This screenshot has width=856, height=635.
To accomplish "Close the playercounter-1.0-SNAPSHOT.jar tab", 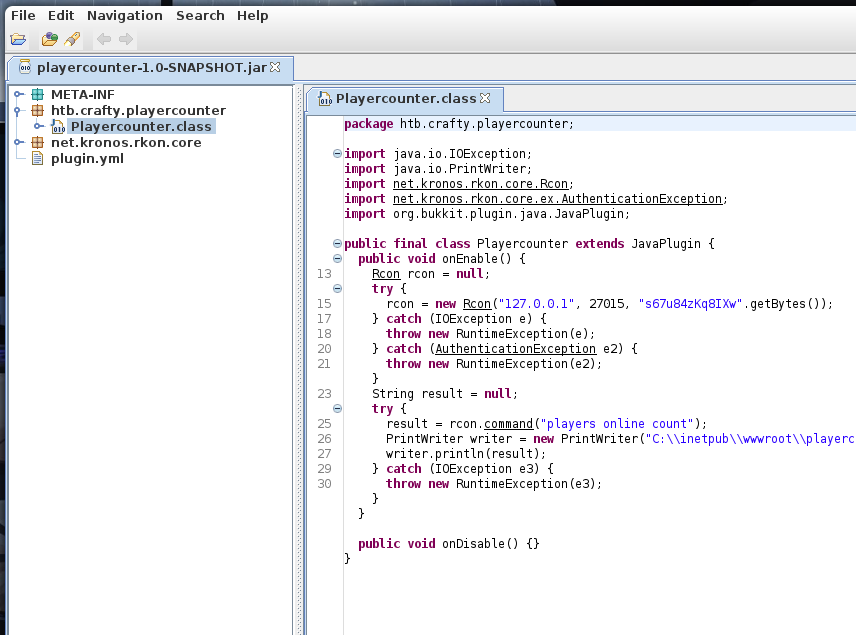I will (275, 67).
